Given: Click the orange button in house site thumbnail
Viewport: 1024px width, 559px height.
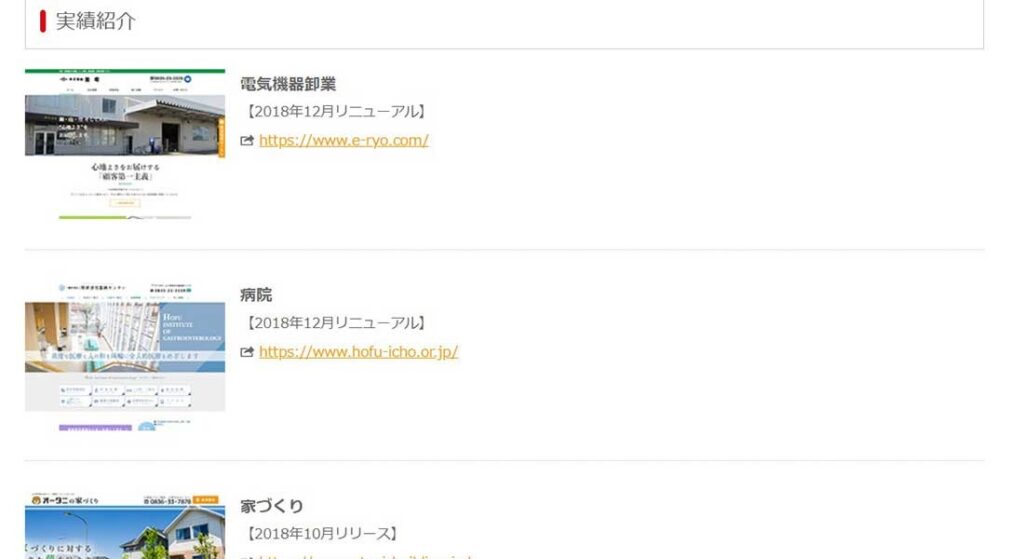Looking at the screenshot, I should [206, 500].
